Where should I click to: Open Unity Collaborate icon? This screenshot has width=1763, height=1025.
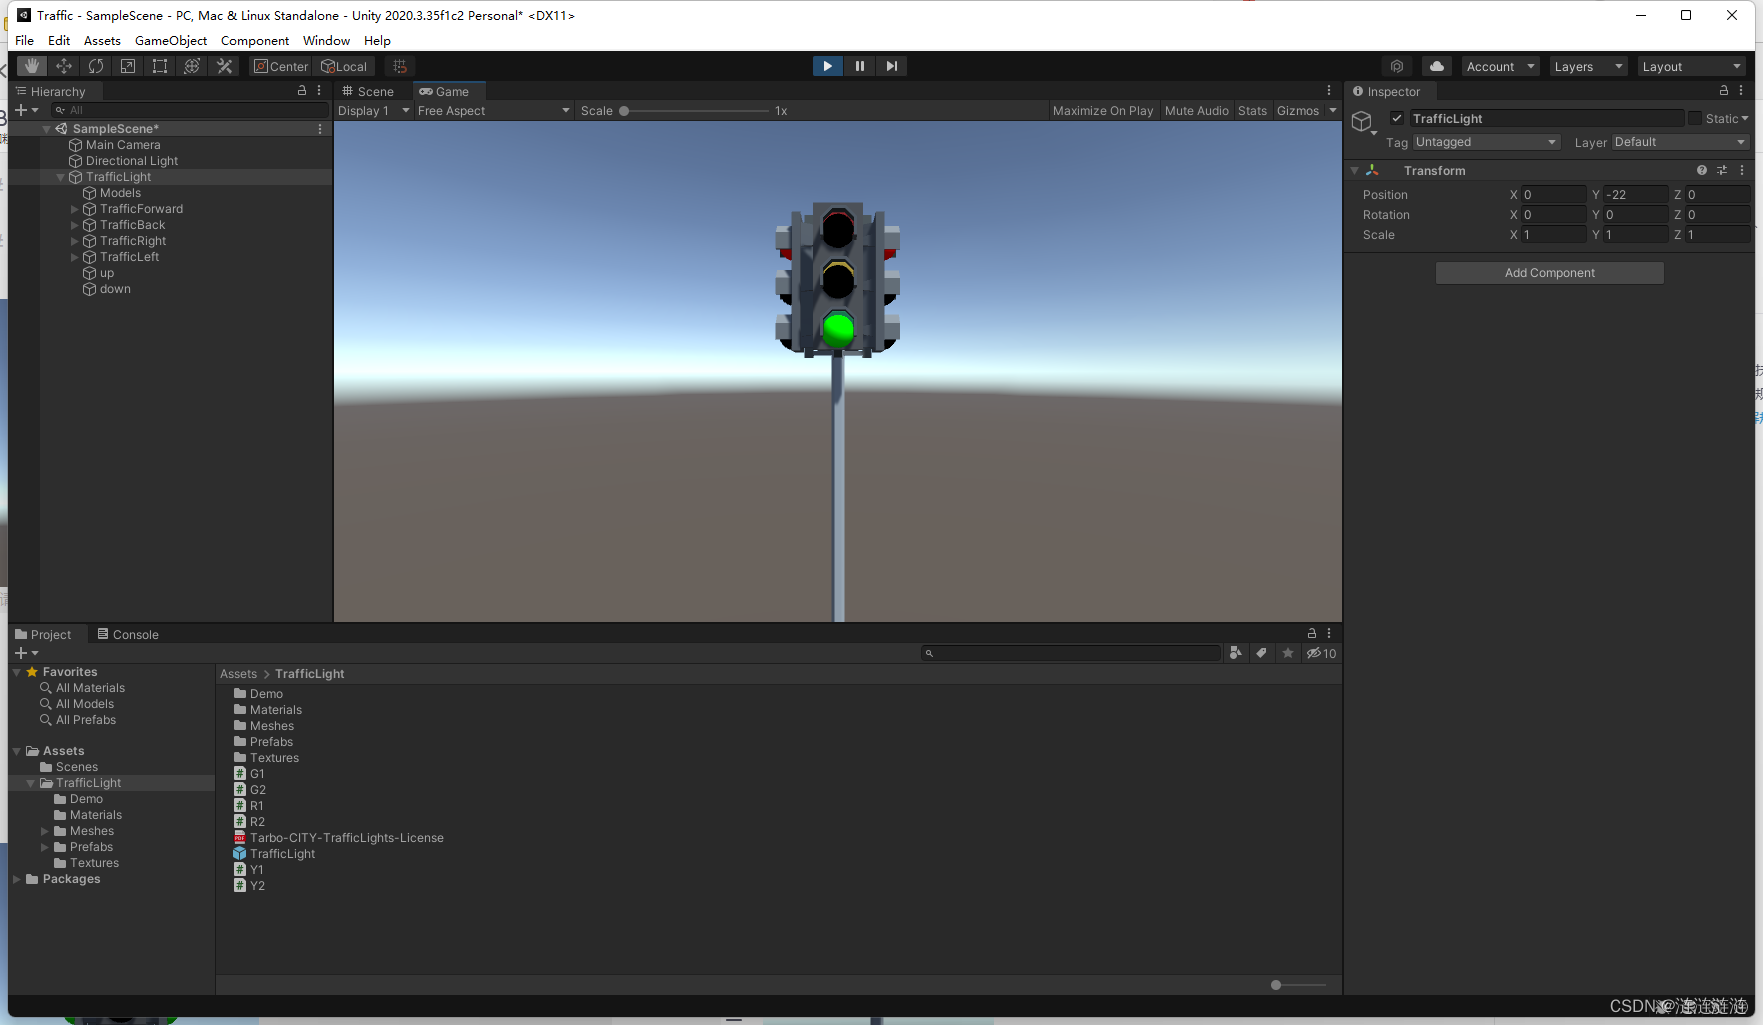point(1397,66)
